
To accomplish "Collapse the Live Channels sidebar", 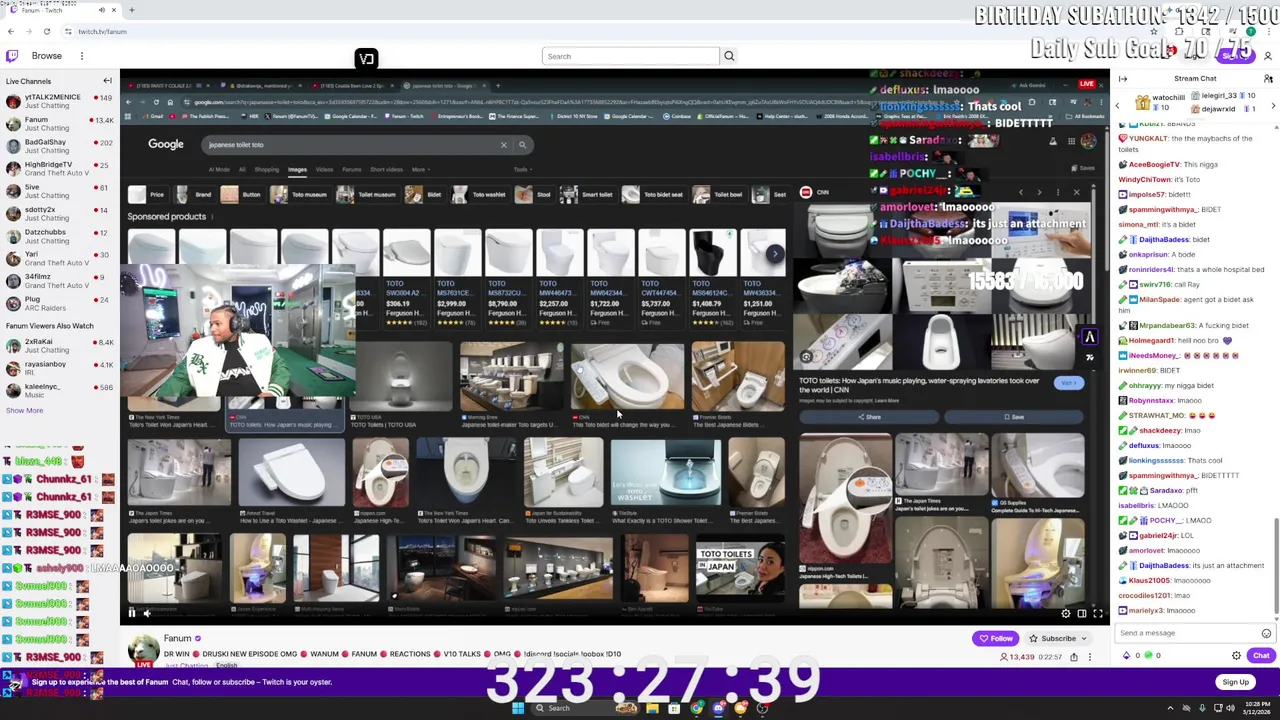I will pyautogui.click(x=107, y=81).
